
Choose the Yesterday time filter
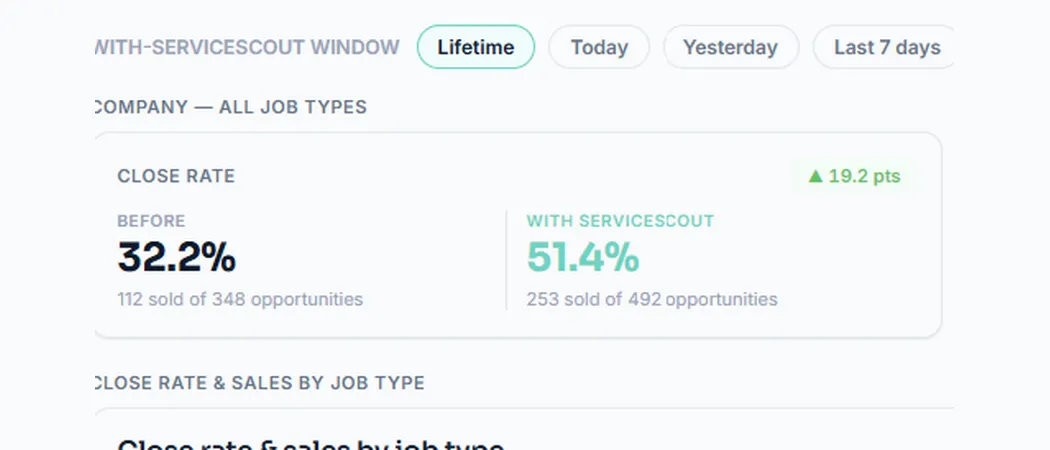click(731, 48)
